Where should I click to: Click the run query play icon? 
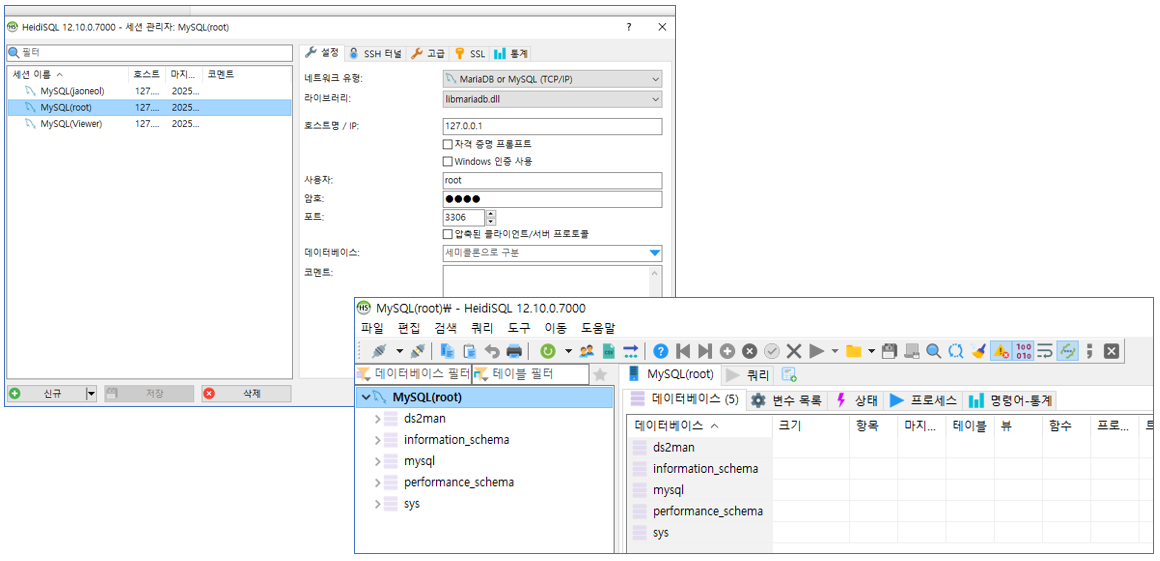(817, 351)
